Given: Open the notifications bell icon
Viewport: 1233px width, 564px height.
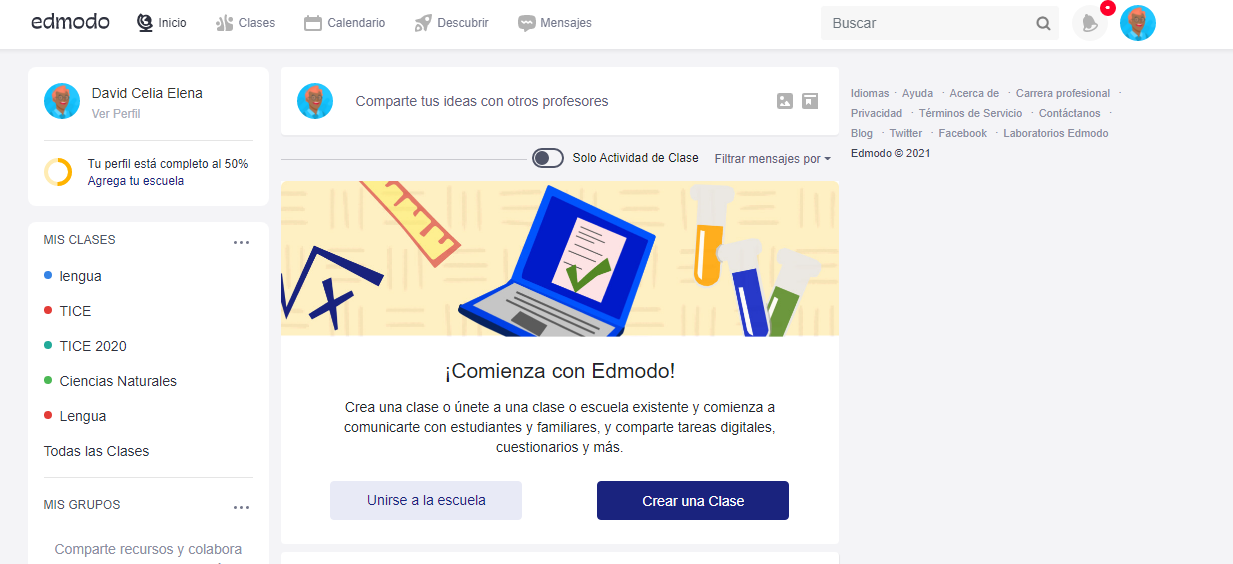Looking at the screenshot, I should 1089,24.
